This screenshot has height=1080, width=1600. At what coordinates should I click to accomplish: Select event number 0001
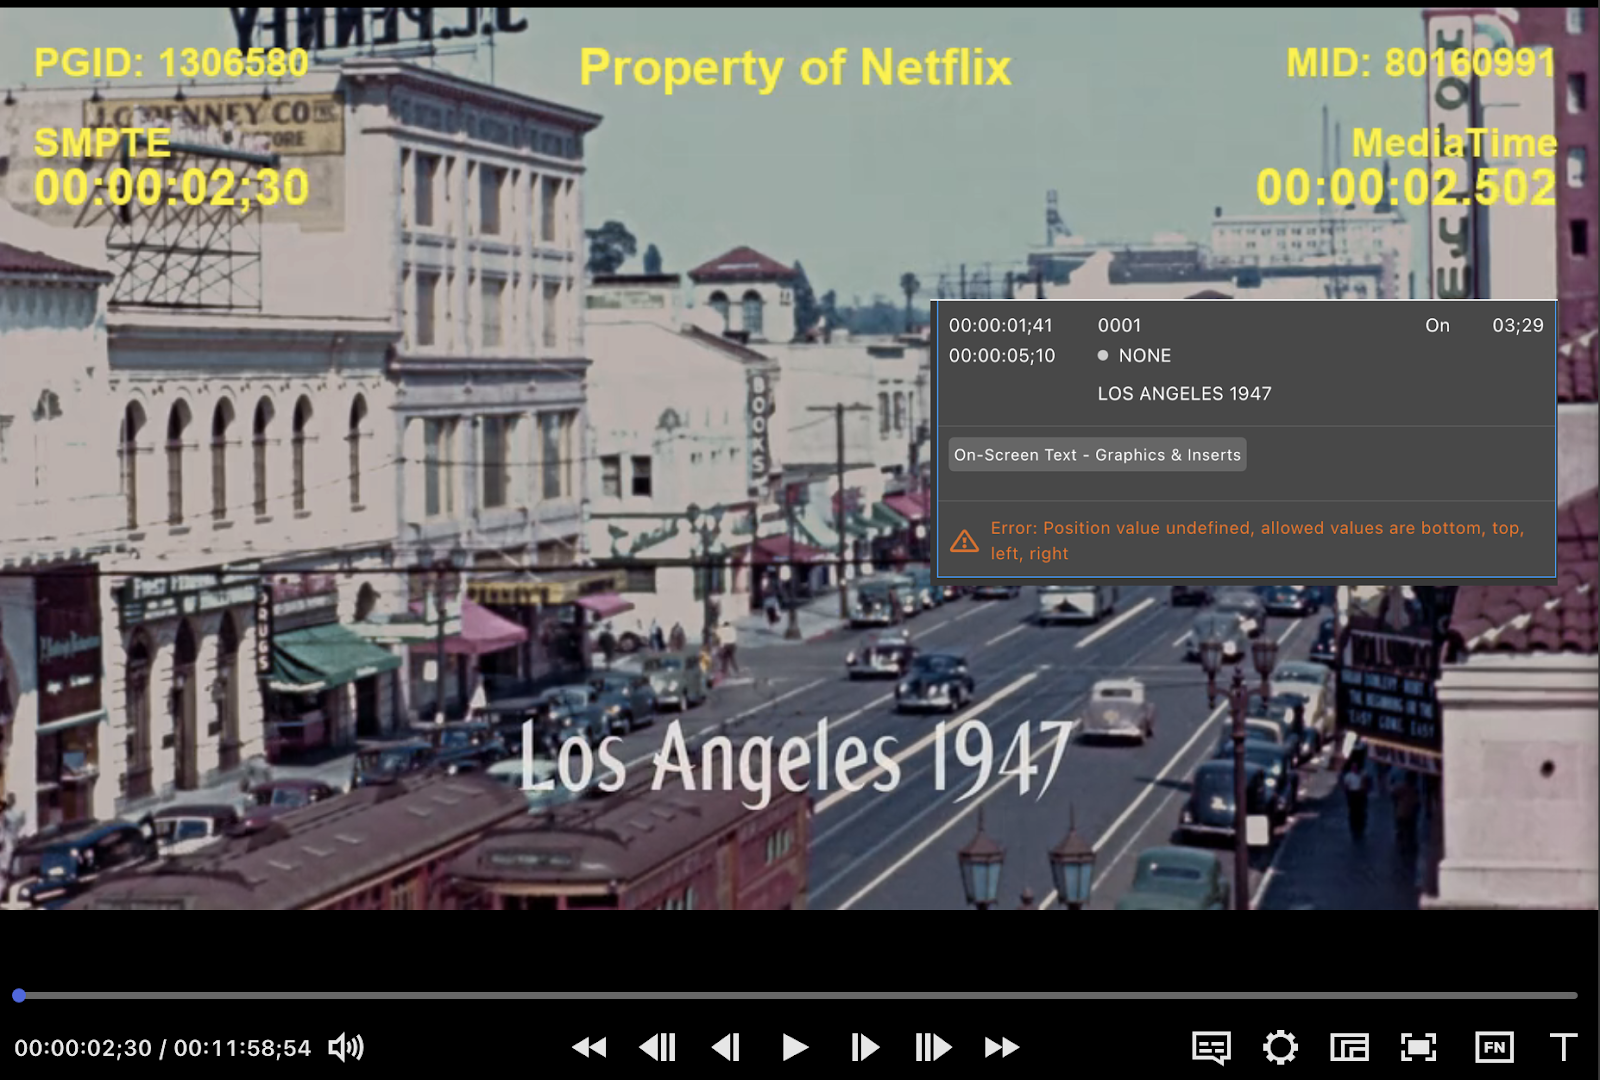[x=1119, y=325]
